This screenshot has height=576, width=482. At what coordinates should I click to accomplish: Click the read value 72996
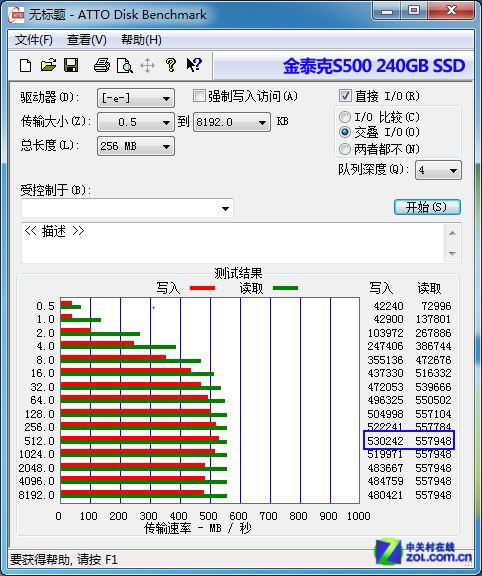tap(436, 306)
